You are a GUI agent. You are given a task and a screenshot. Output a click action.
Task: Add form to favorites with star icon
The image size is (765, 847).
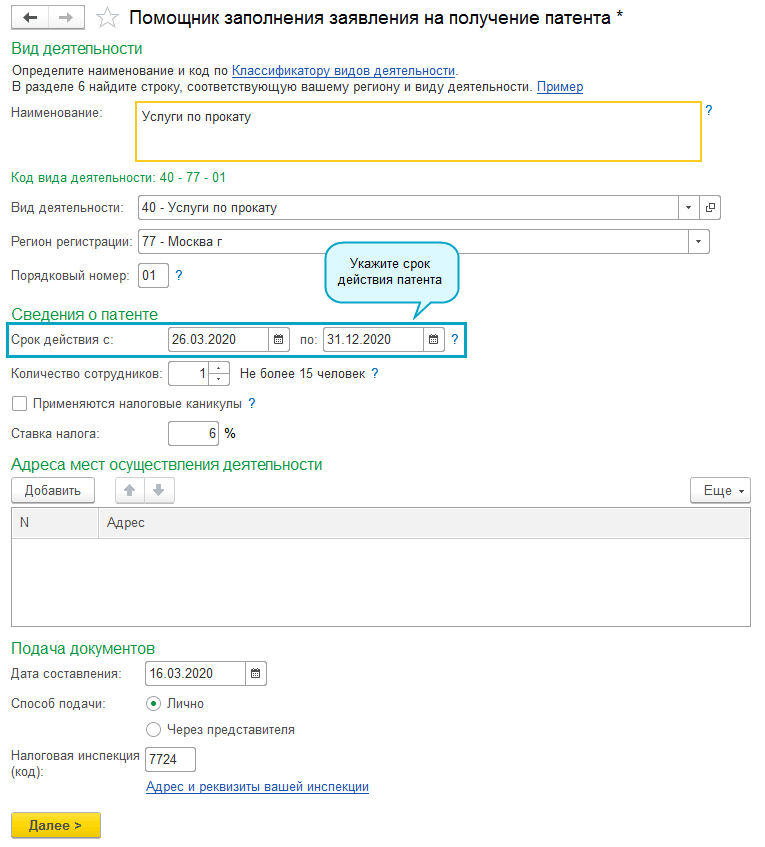[107, 18]
